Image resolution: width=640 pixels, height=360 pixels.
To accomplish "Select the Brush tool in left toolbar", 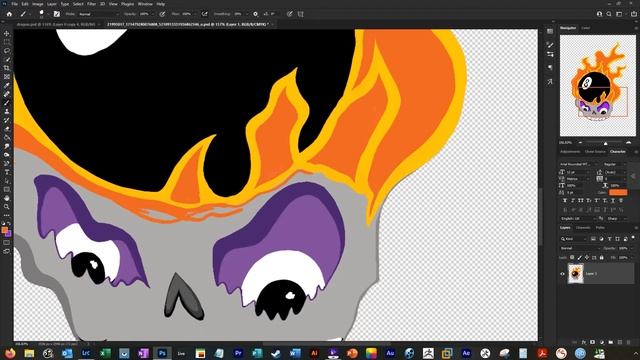I will point(7,102).
